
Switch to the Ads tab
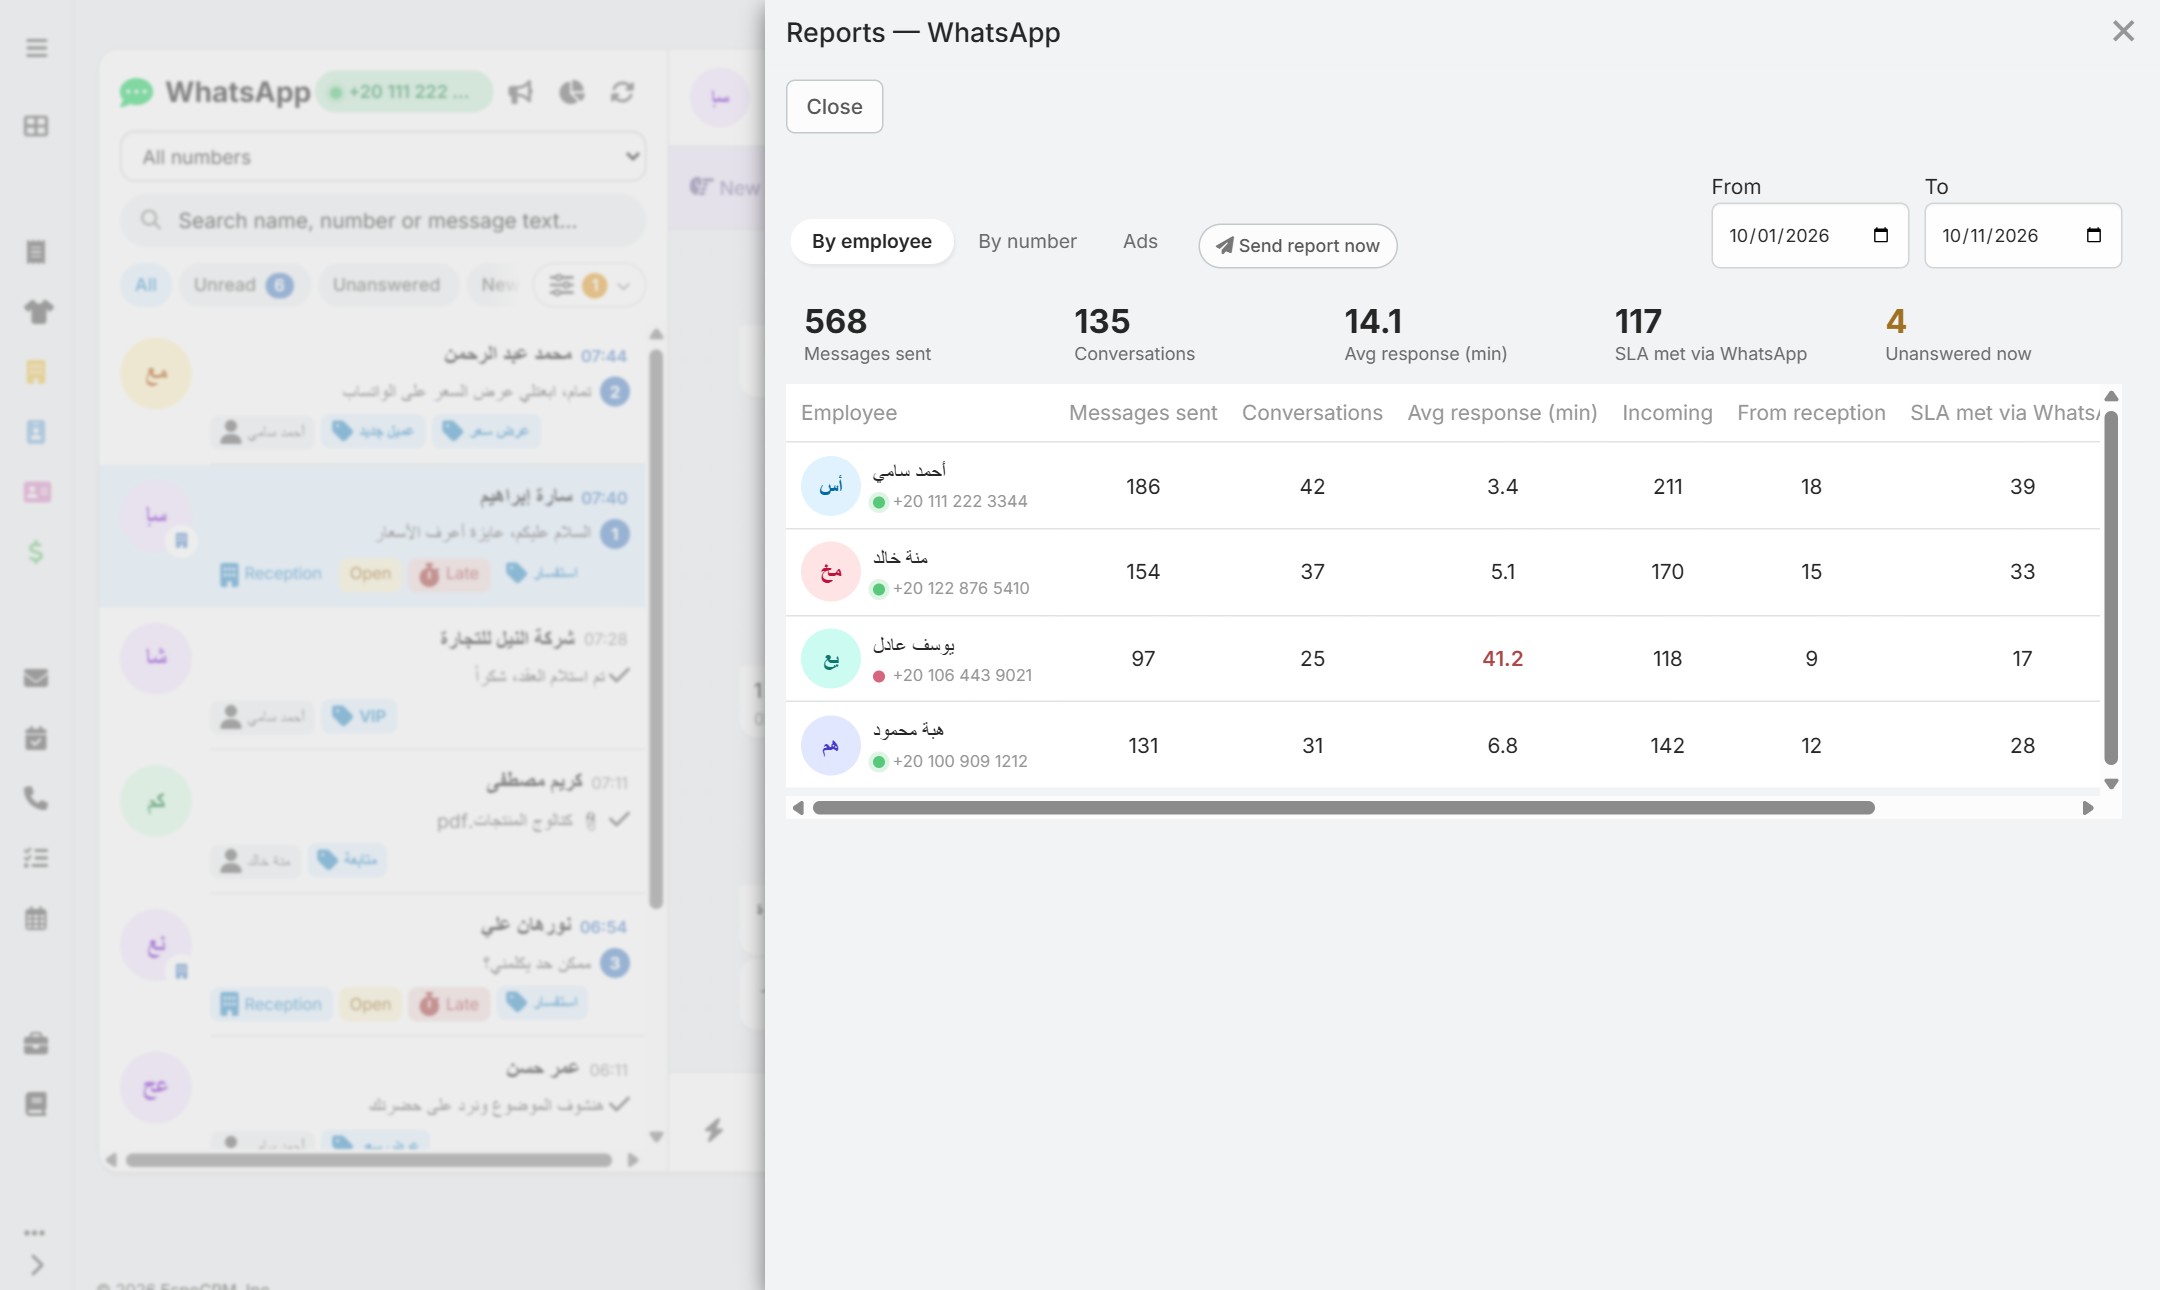point(1140,241)
